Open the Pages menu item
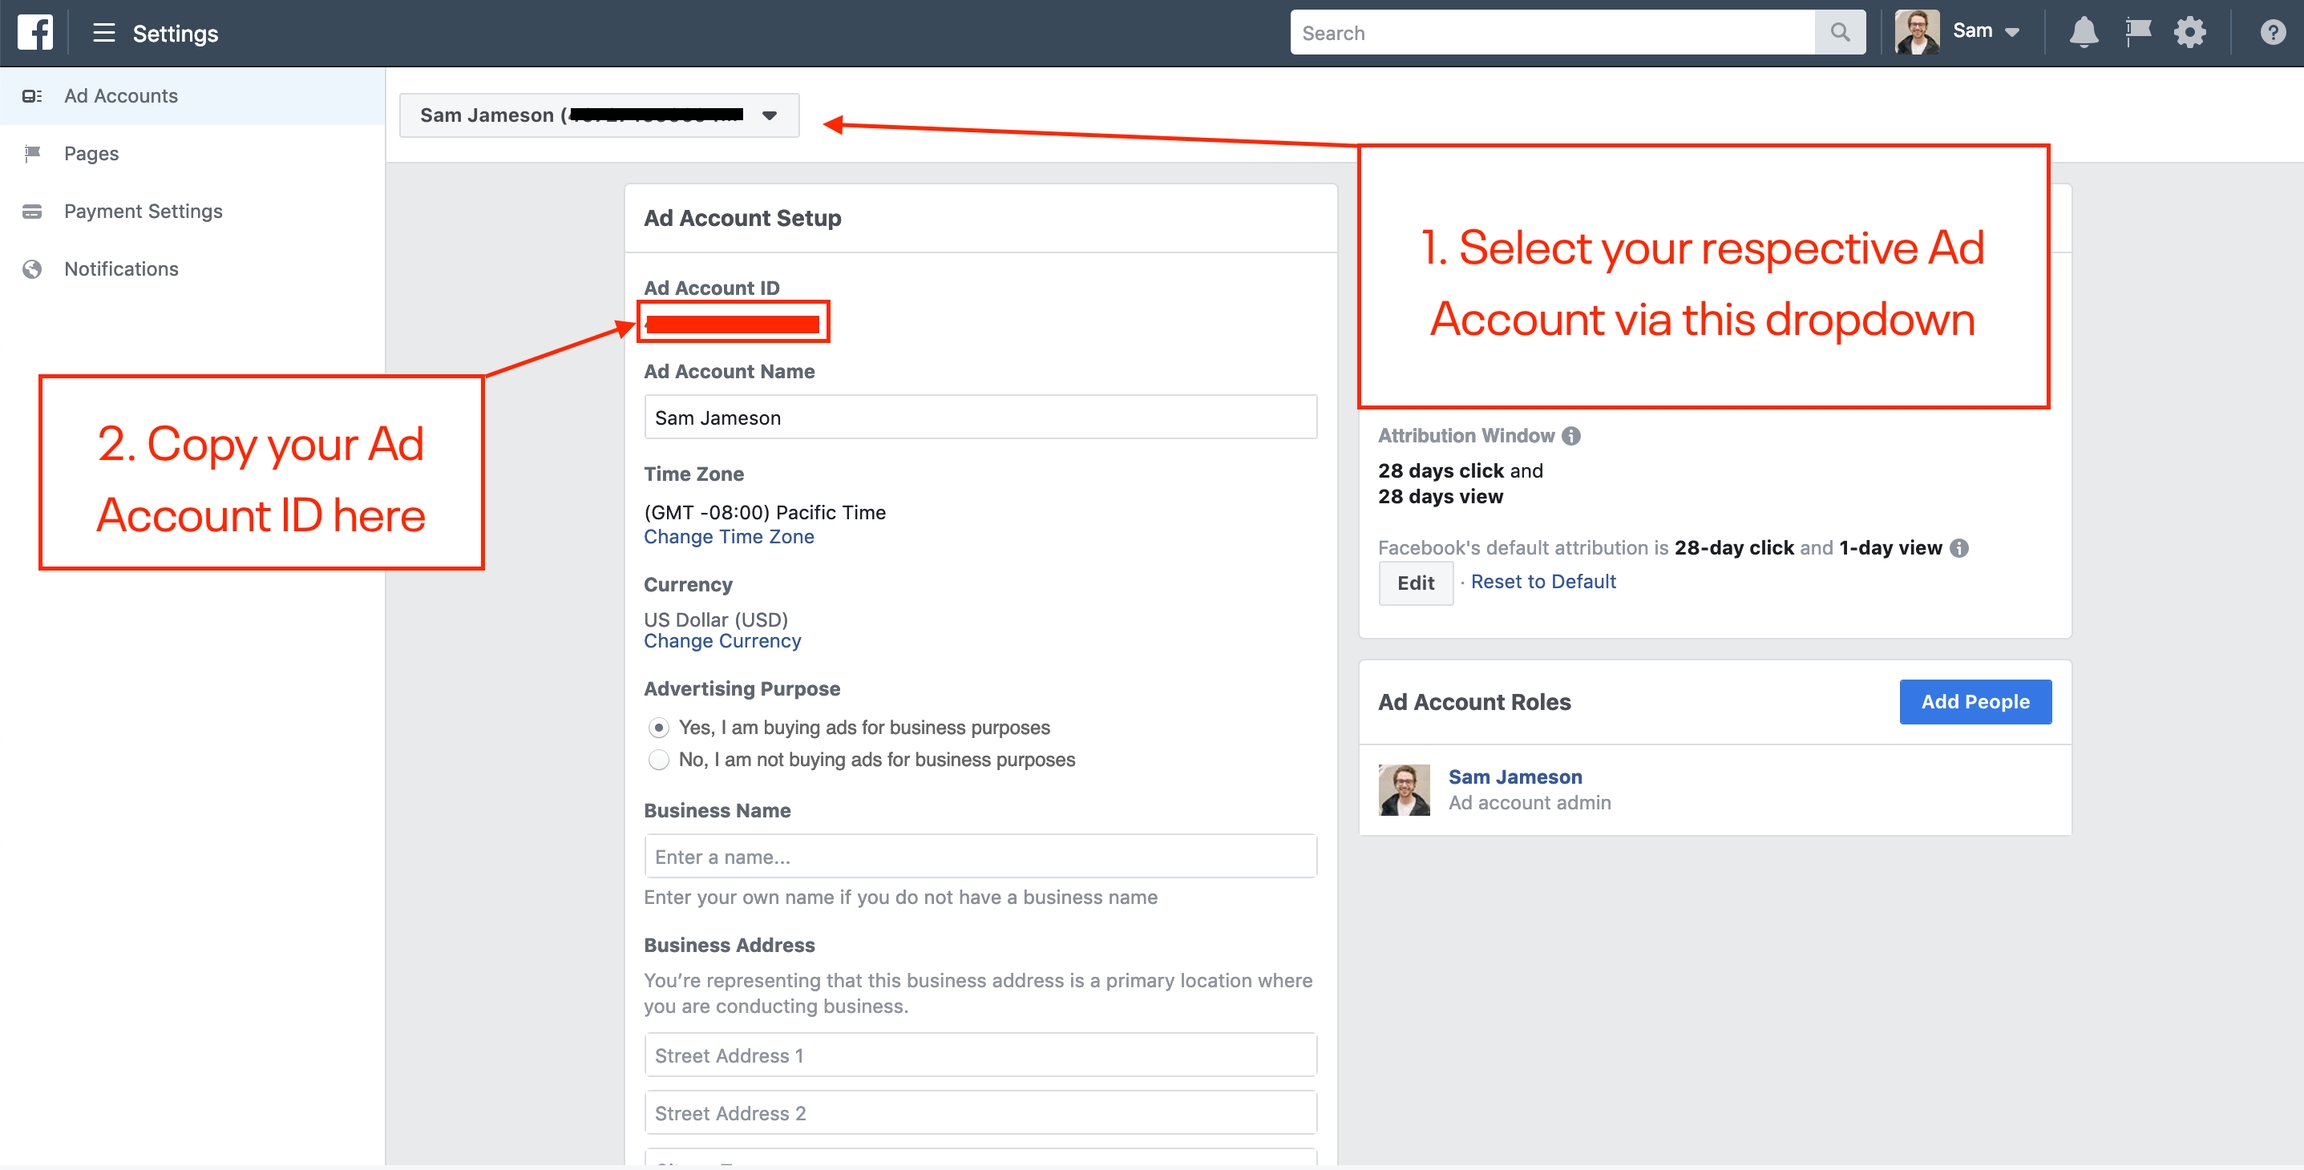The image size is (2304, 1170). [x=192, y=153]
